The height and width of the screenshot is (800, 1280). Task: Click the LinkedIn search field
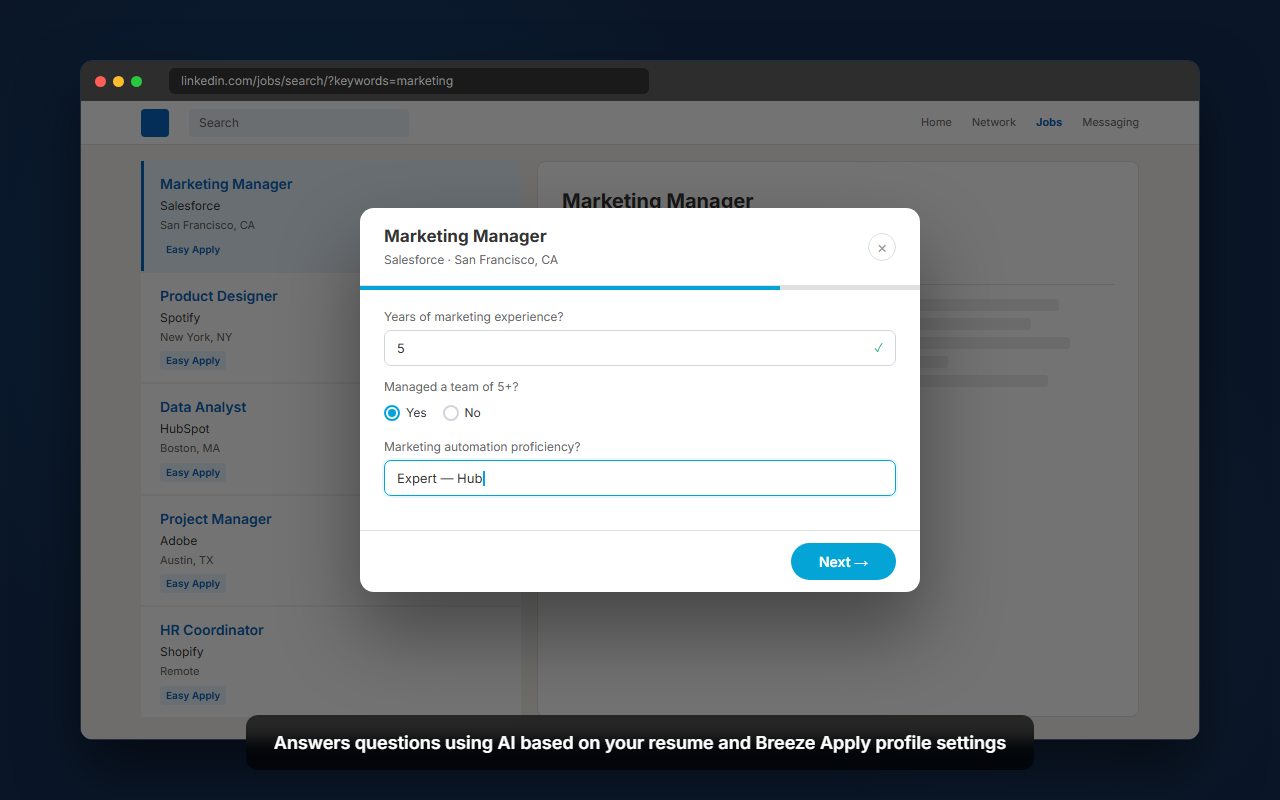(x=299, y=122)
